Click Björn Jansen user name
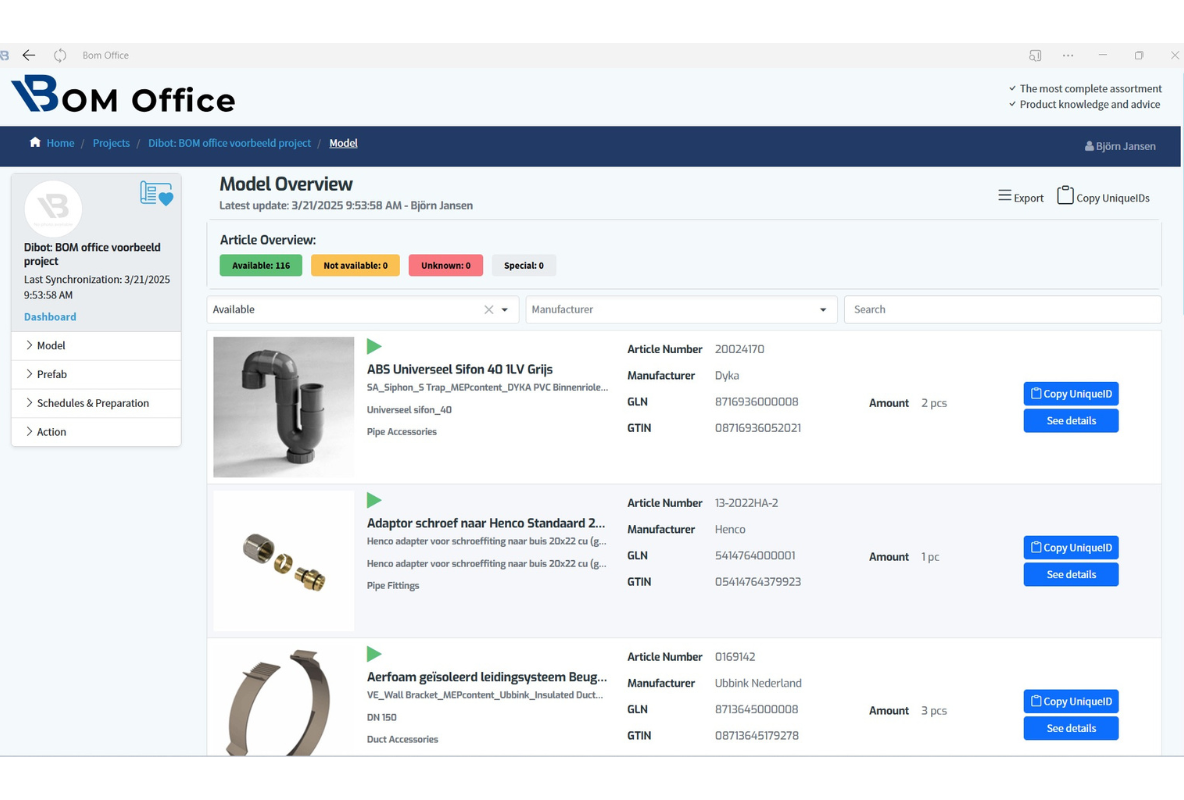The image size is (1184, 800). (x=1126, y=147)
